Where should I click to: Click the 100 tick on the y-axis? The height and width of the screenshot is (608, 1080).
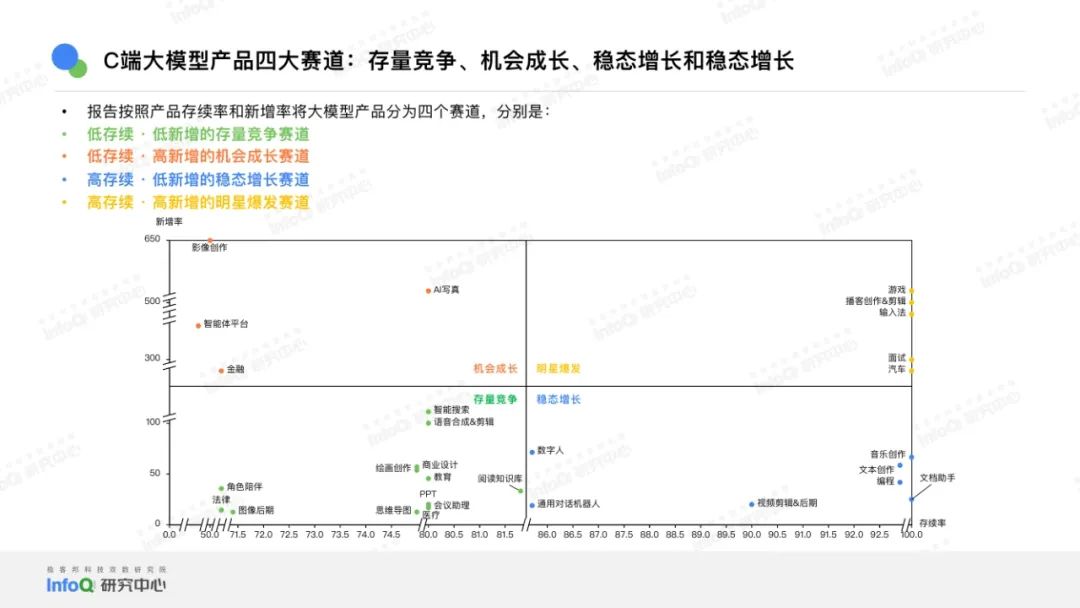click(153, 421)
